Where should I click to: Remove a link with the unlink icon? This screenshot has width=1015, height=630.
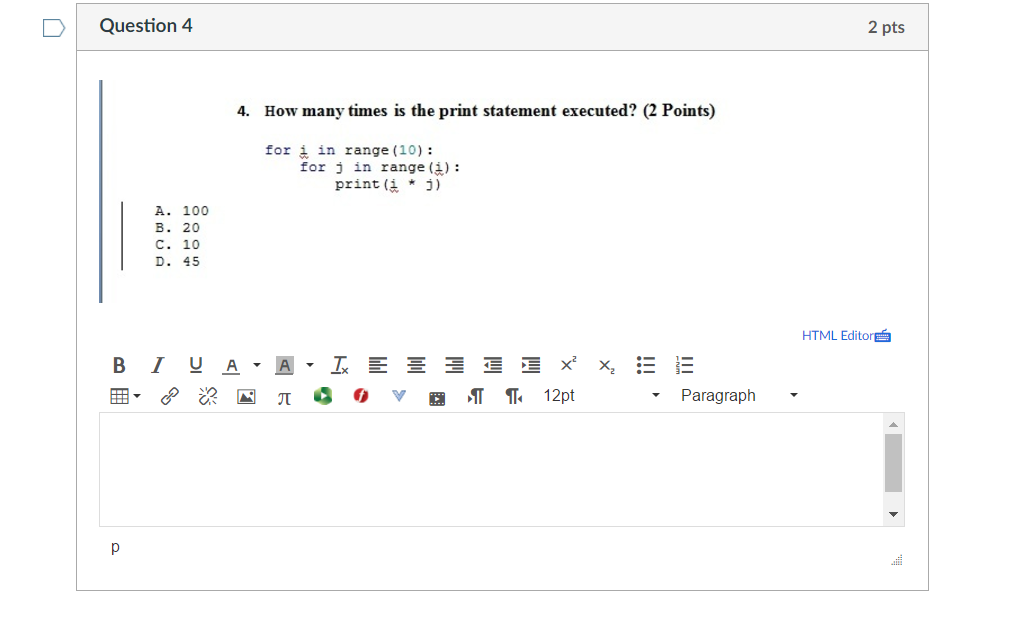207,396
